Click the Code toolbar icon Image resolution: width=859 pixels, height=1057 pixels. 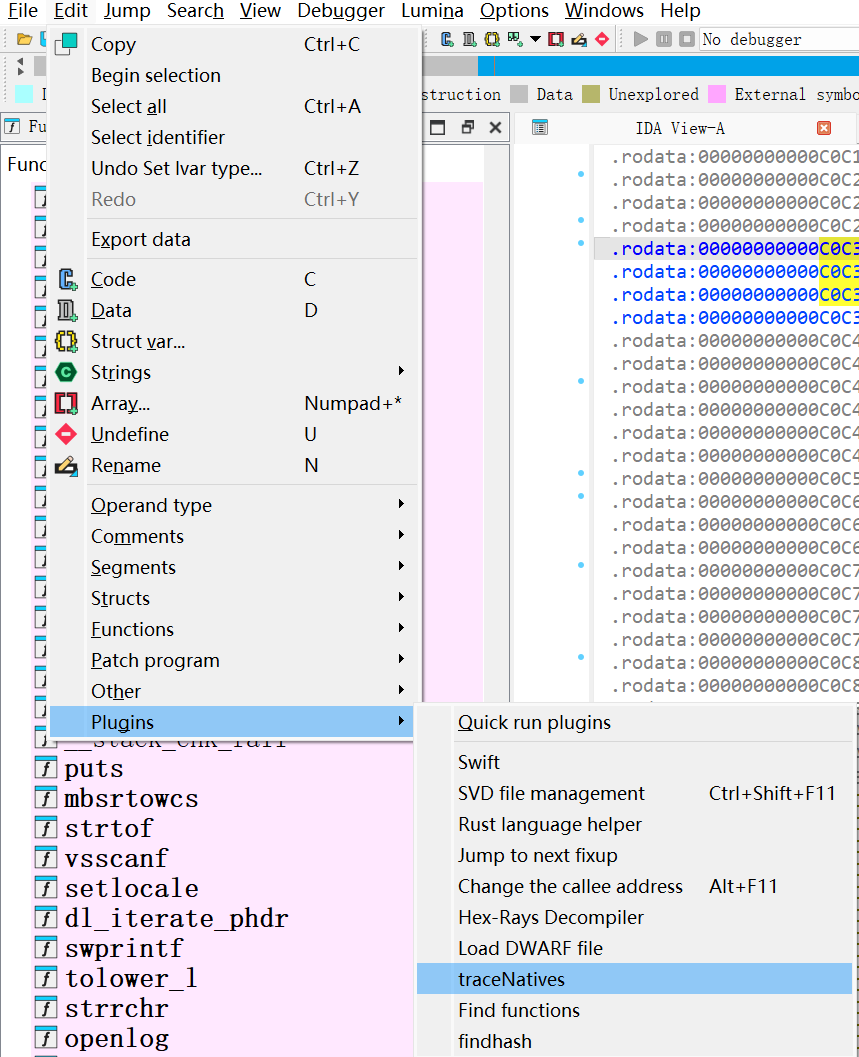(447, 39)
